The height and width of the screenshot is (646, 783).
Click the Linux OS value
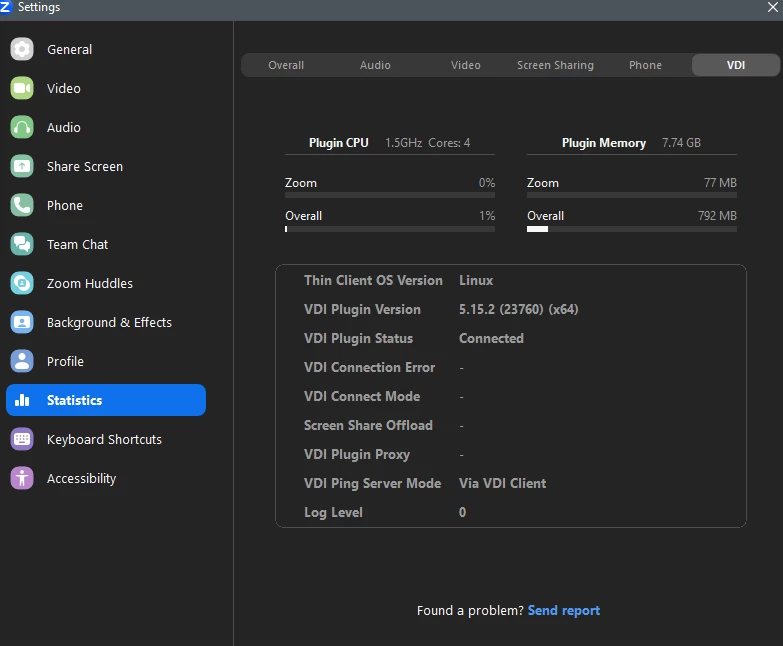tap(476, 281)
